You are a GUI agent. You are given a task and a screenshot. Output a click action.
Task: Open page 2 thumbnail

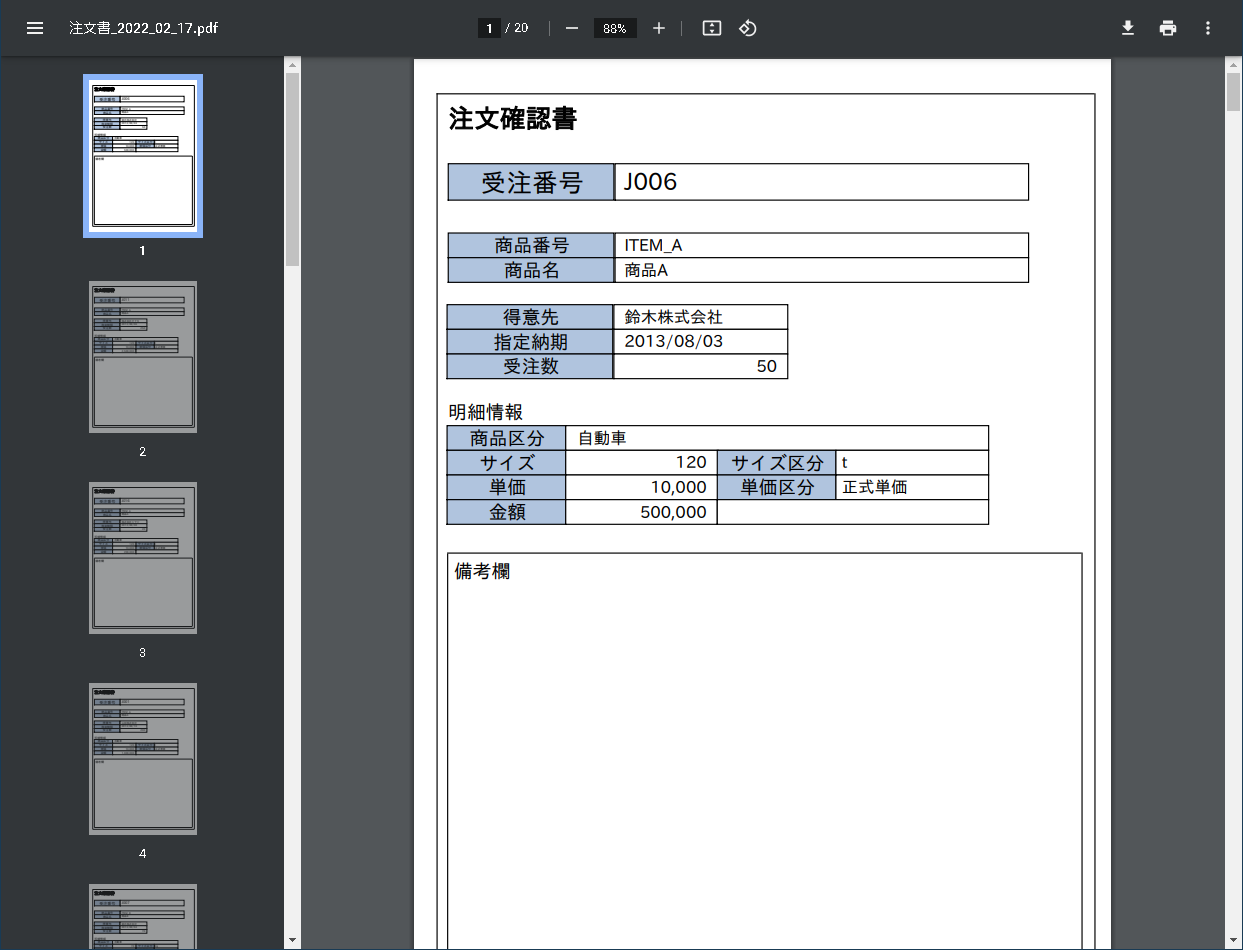[143, 357]
